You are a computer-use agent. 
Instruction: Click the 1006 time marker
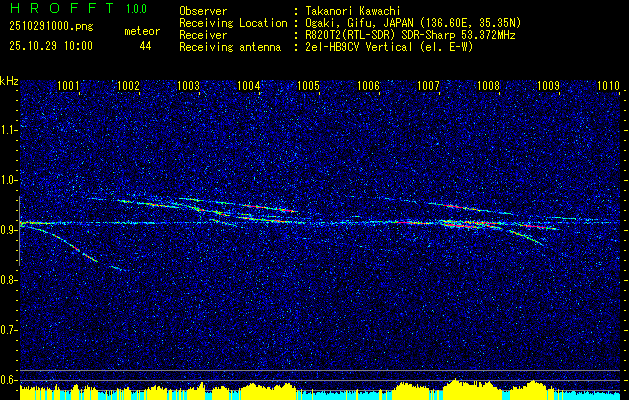(x=368, y=86)
